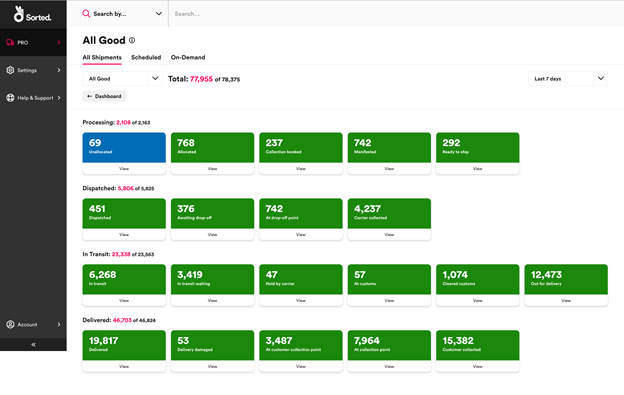Click the info icon beside All Good
Viewport: 624px width, 395px height.
132,40
